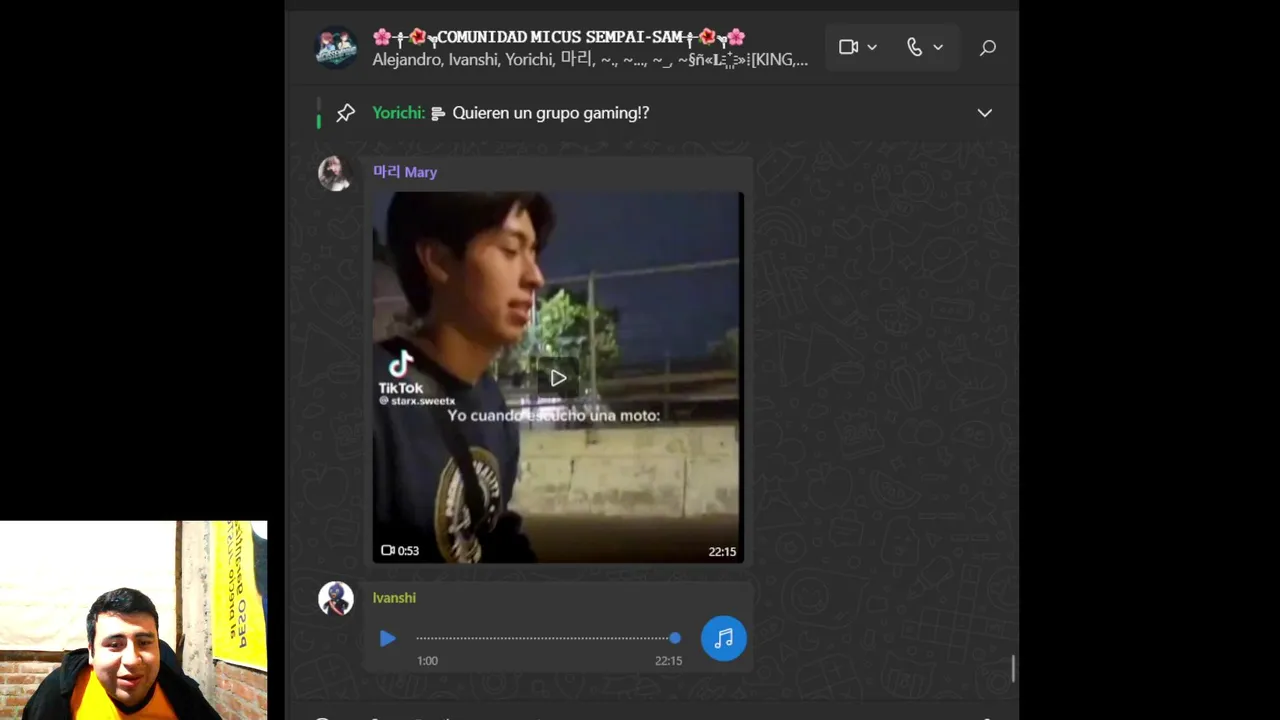
Task: Click sender name 'Ivanshi'
Action: tap(394, 598)
